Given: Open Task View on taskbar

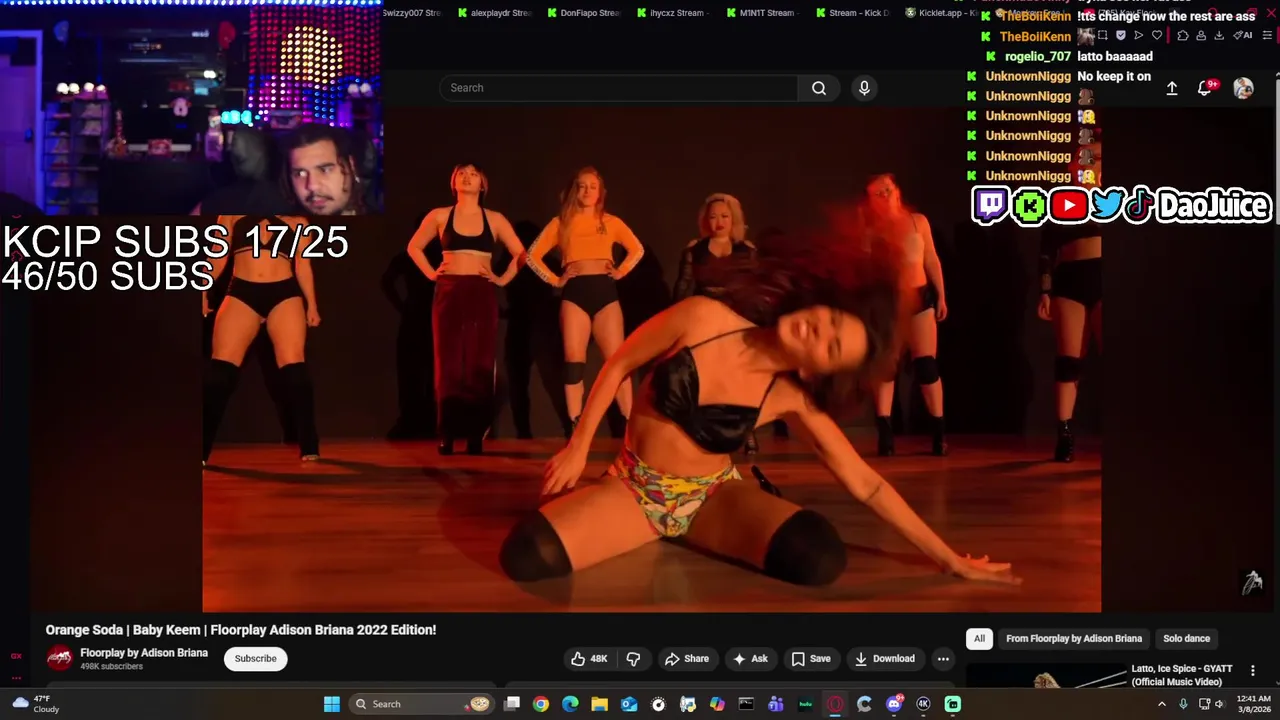Looking at the screenshot, I should [x=512, y=704].
